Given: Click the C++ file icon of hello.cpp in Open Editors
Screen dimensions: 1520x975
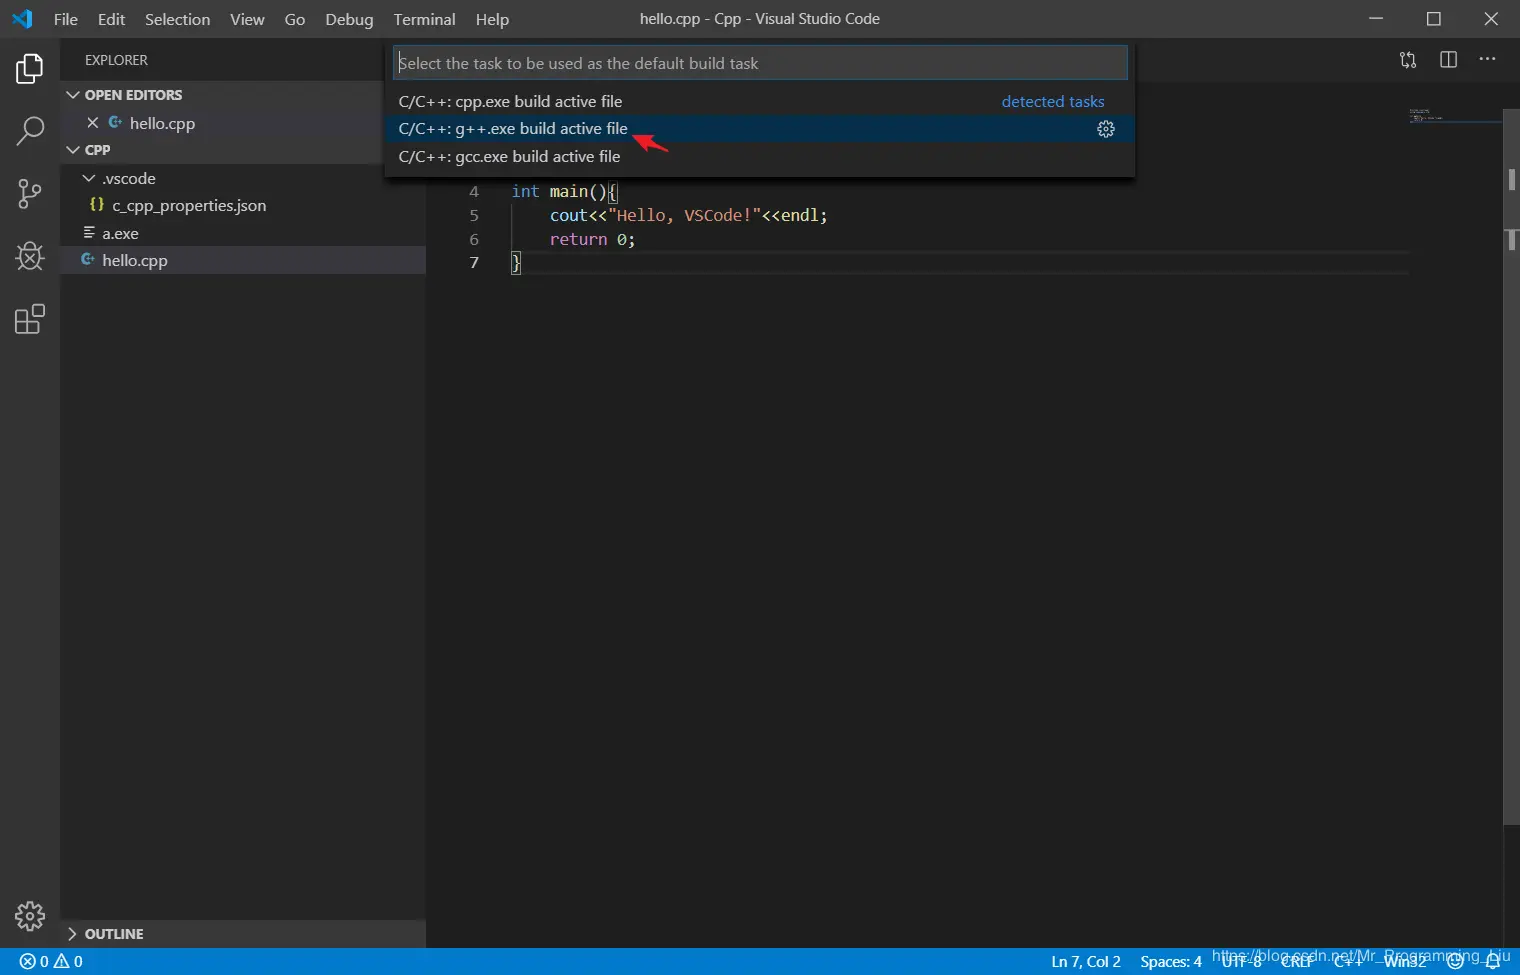Looking at the screenshot, I should (x=115, y=123).
